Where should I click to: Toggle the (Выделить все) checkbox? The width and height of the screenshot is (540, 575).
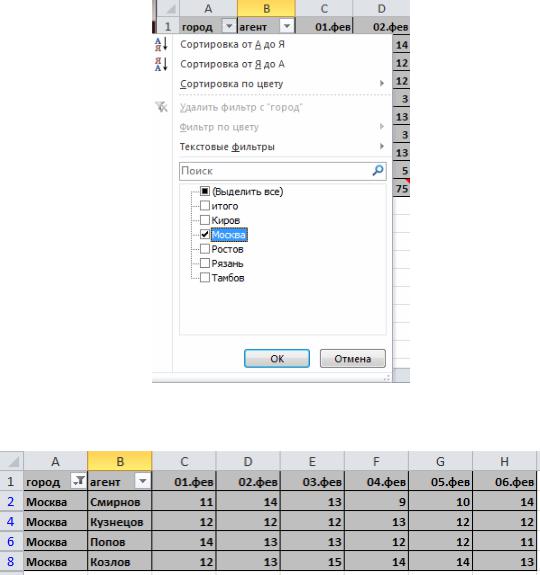pos(205,191)
